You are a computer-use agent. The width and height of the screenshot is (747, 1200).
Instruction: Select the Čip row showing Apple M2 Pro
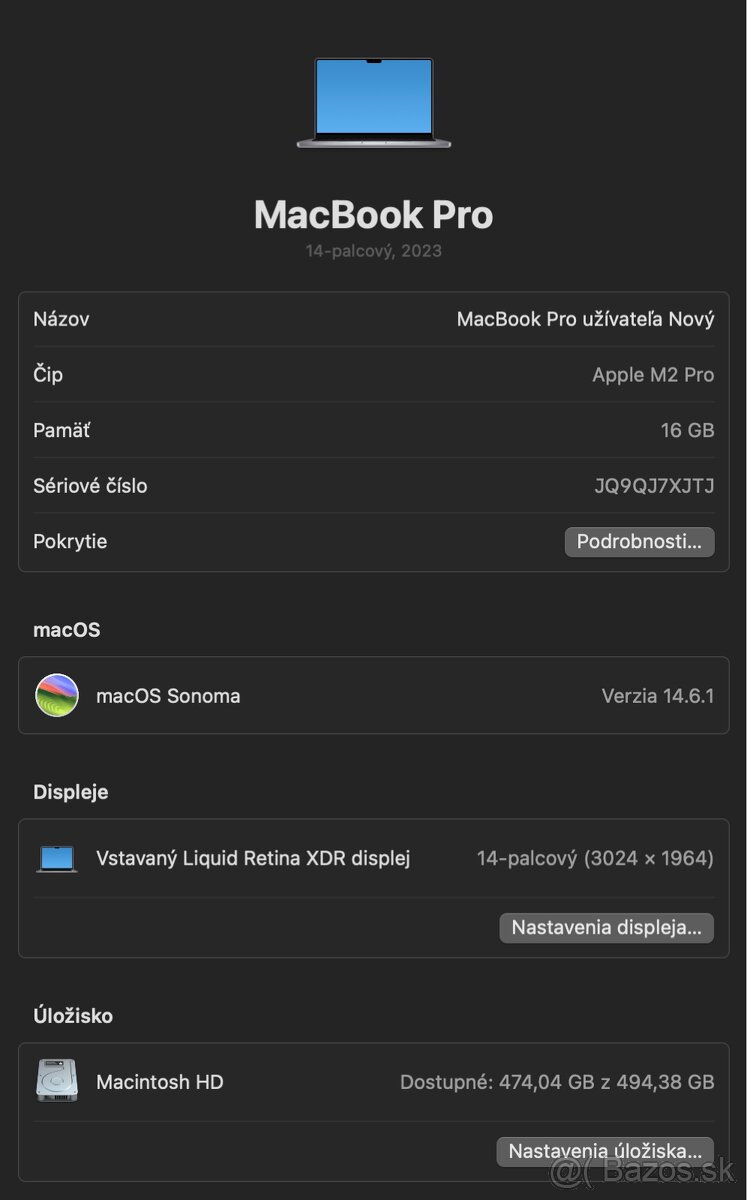tap(373, 374)
